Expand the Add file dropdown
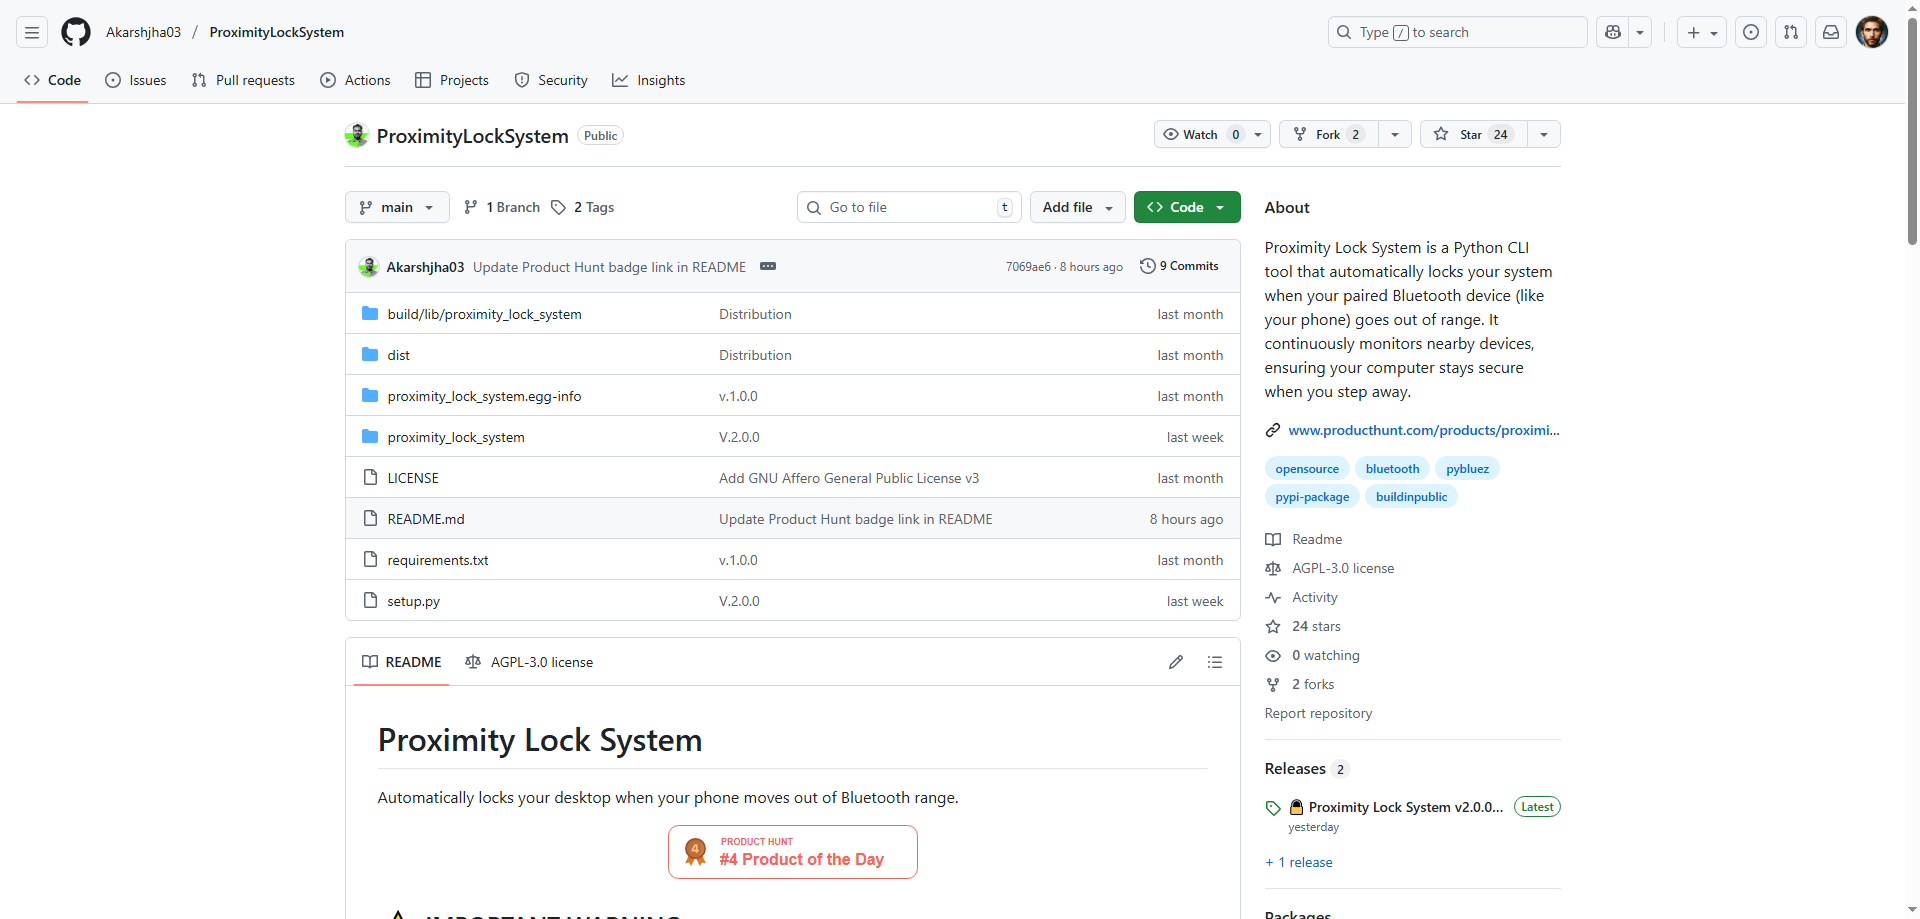Screen dimensions: 1920x919 click(x=1077, y=207)
